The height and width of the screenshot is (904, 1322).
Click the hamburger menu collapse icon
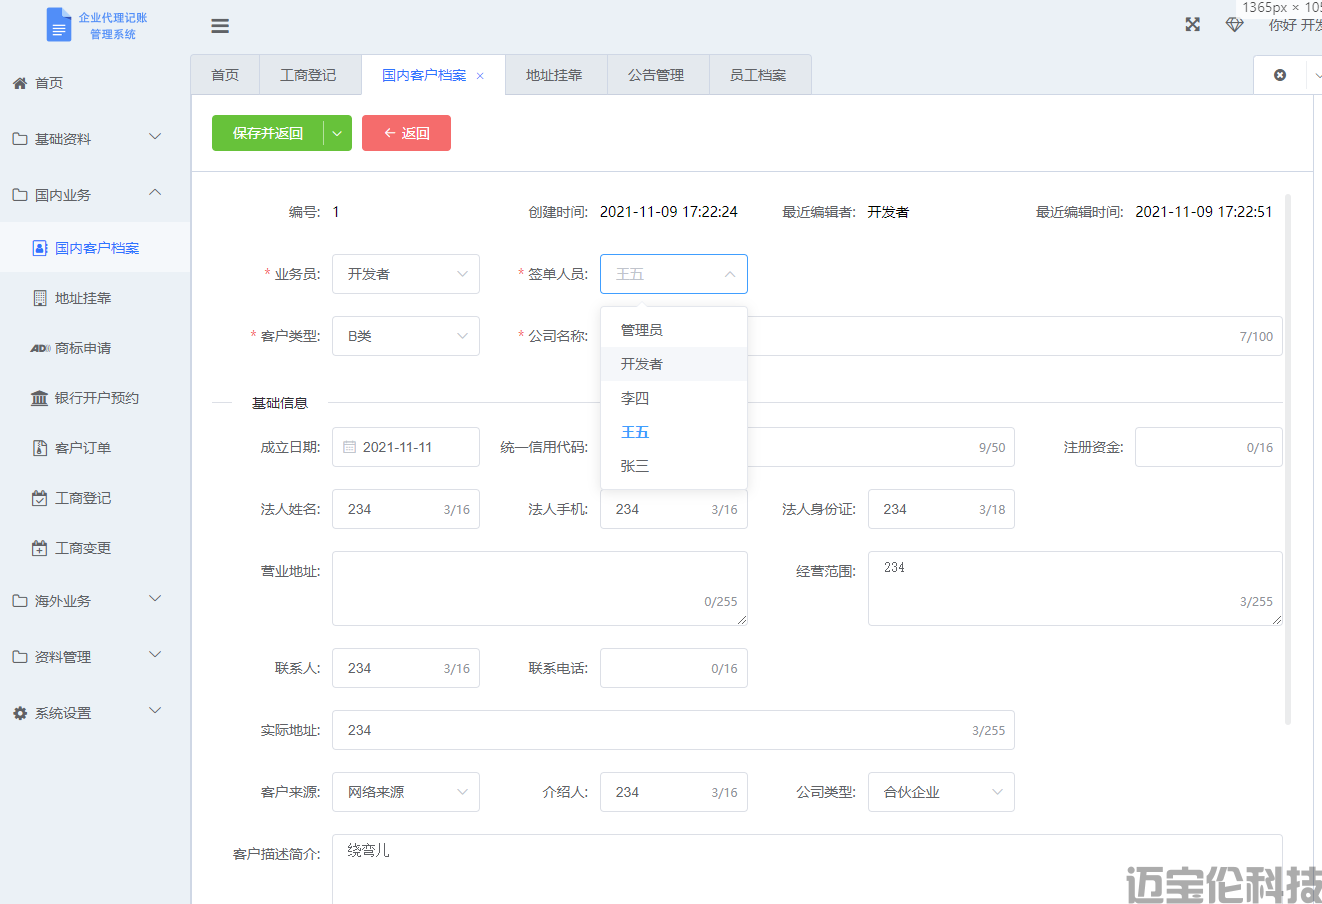pyautogui.click(x=220, y=26)
